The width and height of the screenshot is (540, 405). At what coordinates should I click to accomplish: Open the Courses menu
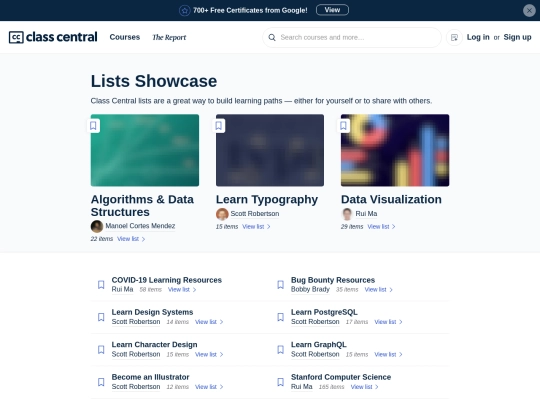(125, 37)
